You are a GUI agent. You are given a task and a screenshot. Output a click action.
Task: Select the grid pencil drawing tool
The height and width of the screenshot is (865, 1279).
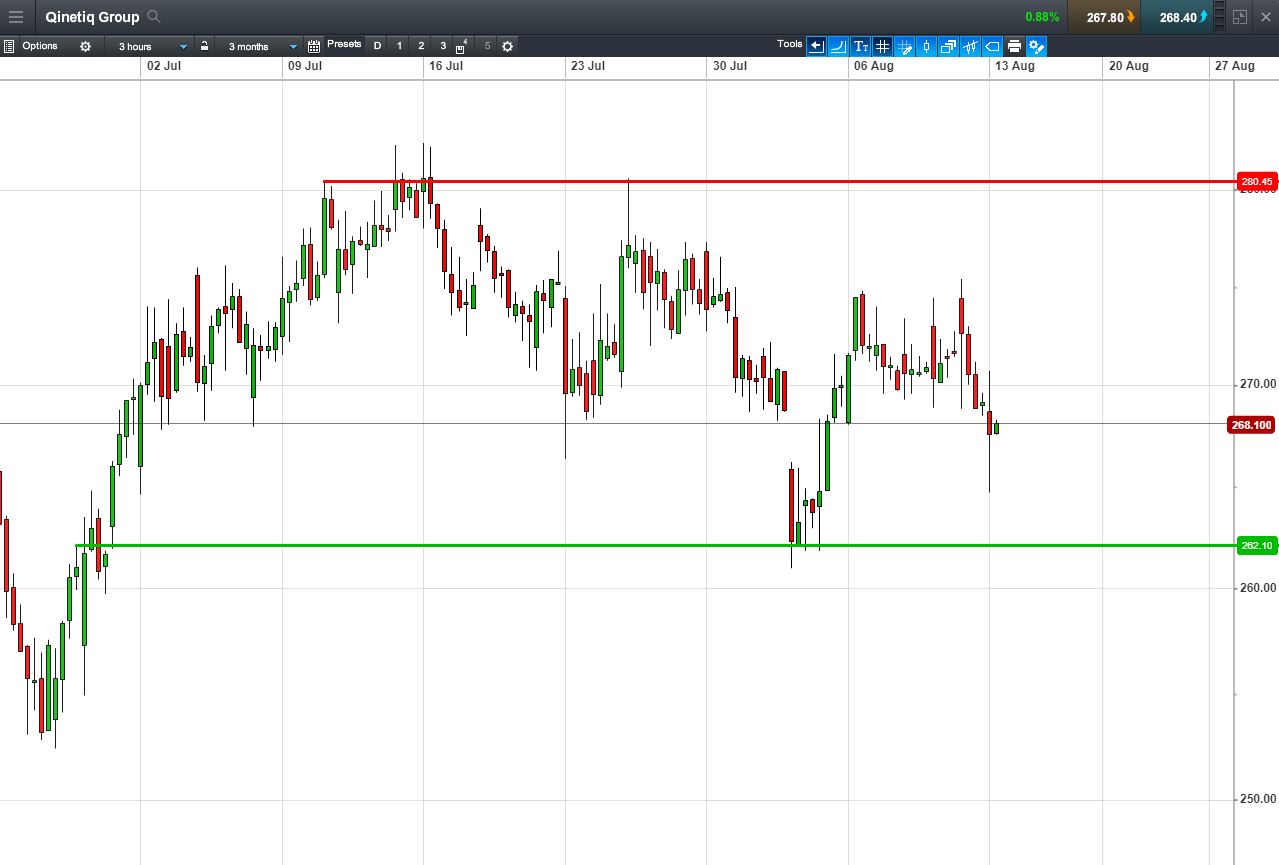pyautogui.click(x=904, y=46)
